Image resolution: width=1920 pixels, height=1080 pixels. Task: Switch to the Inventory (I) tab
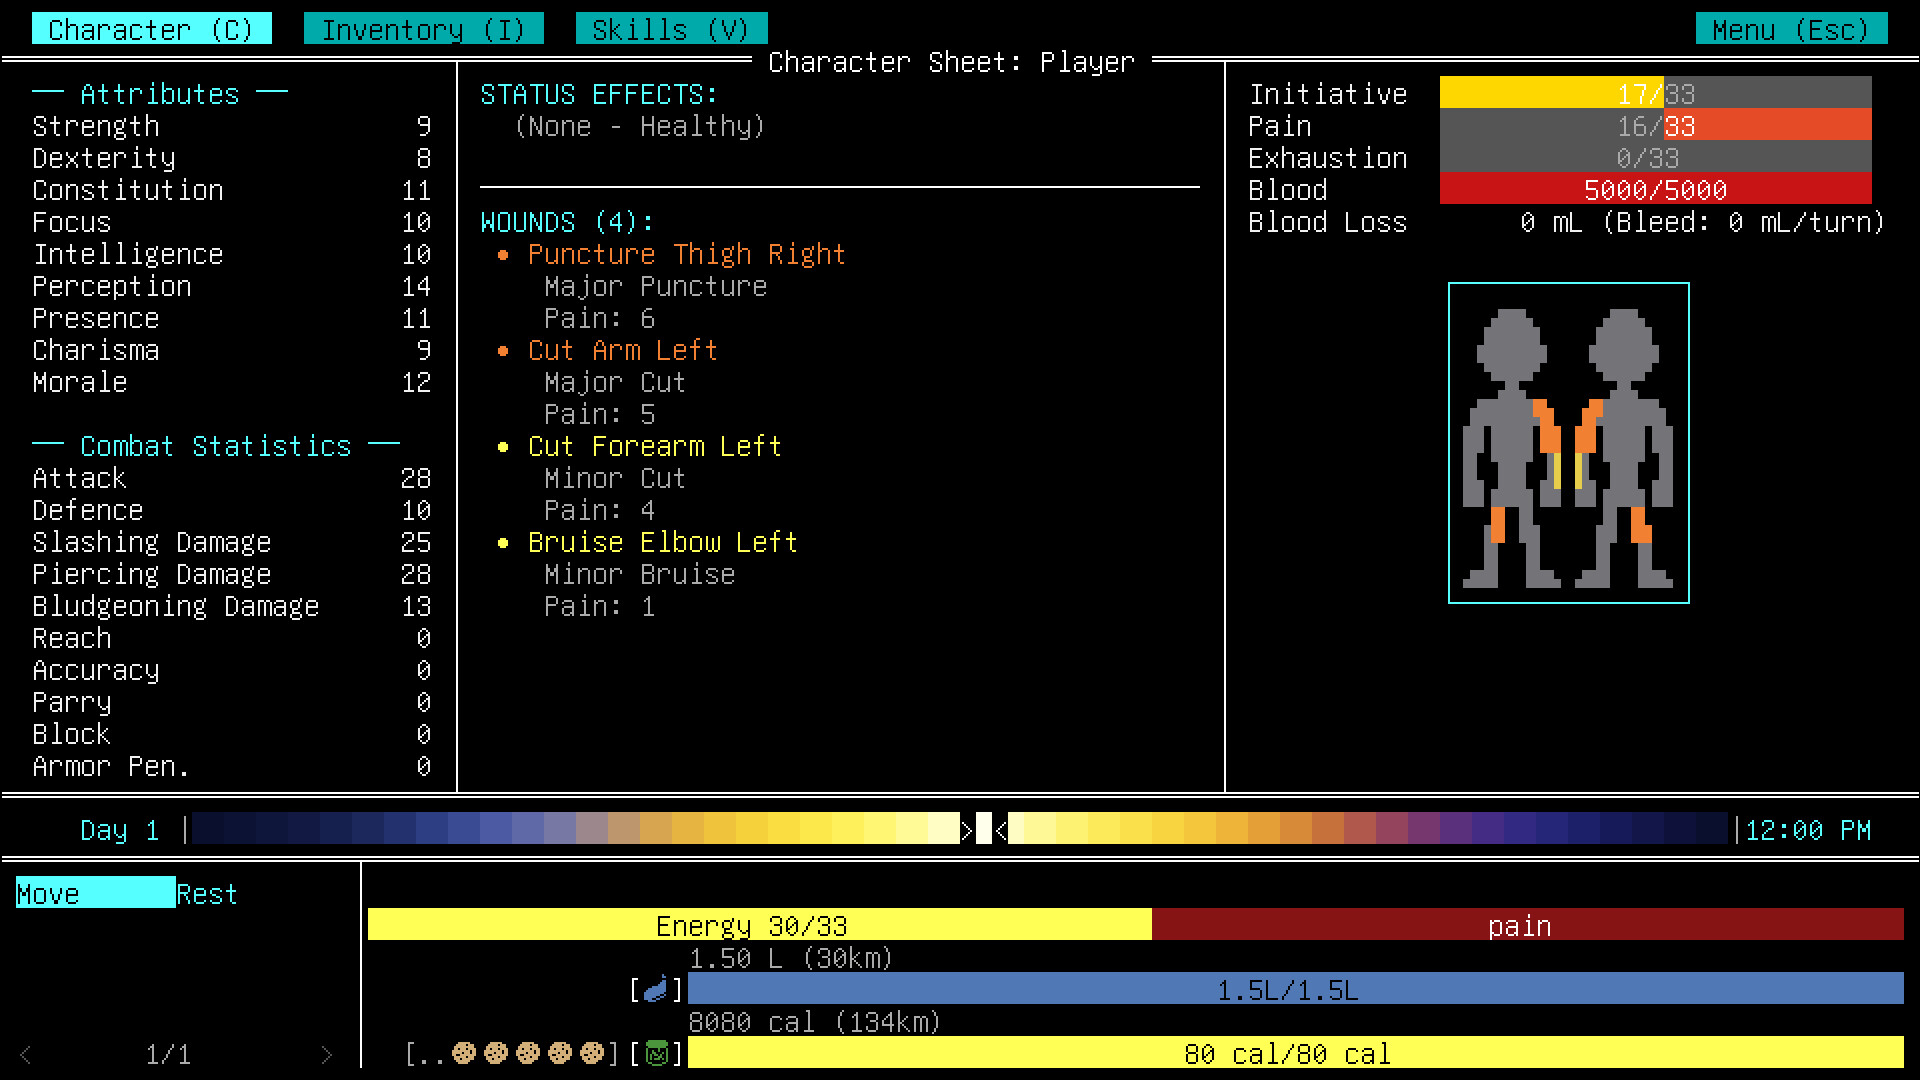pos(424,29)
